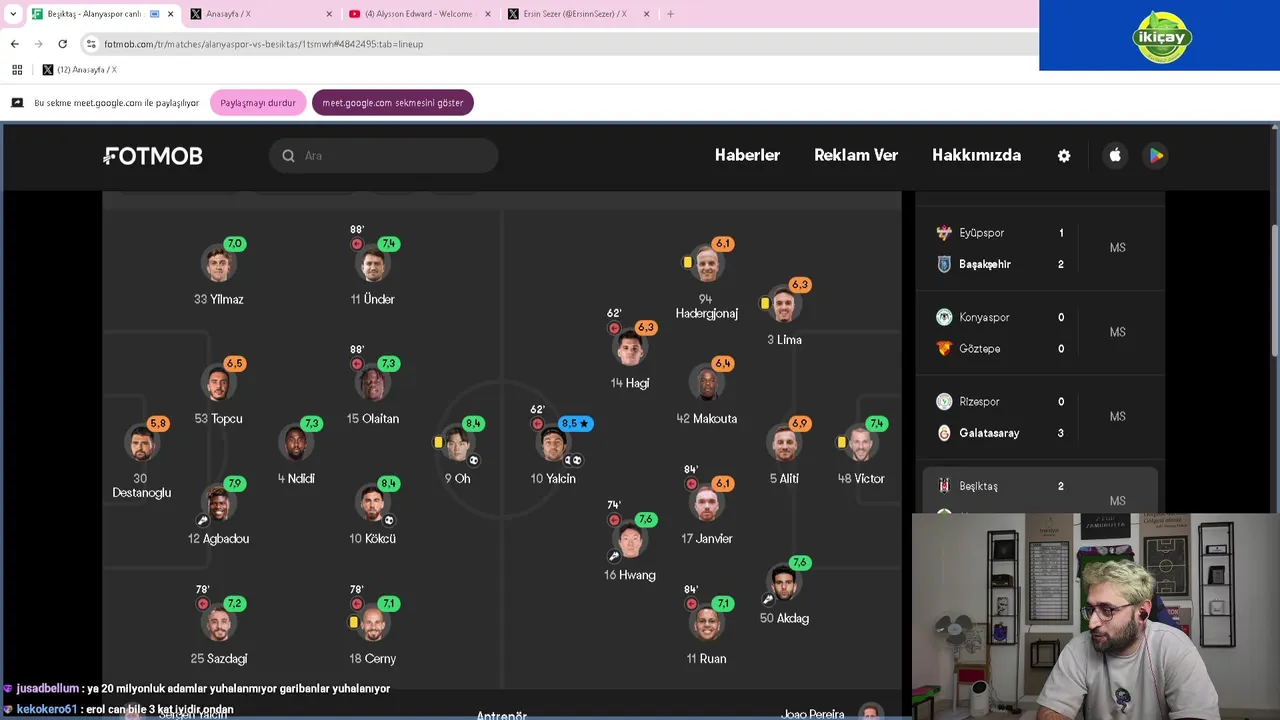Open new browser tab
The image size is (1280, 720).
[670, 14]
